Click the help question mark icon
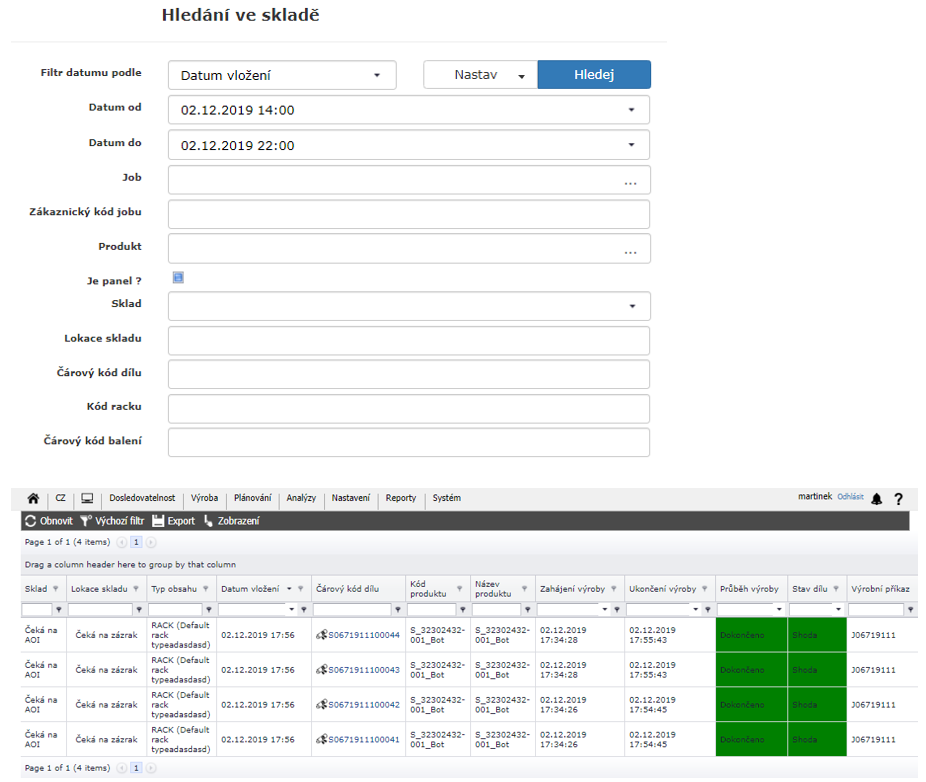 point(898,498)
